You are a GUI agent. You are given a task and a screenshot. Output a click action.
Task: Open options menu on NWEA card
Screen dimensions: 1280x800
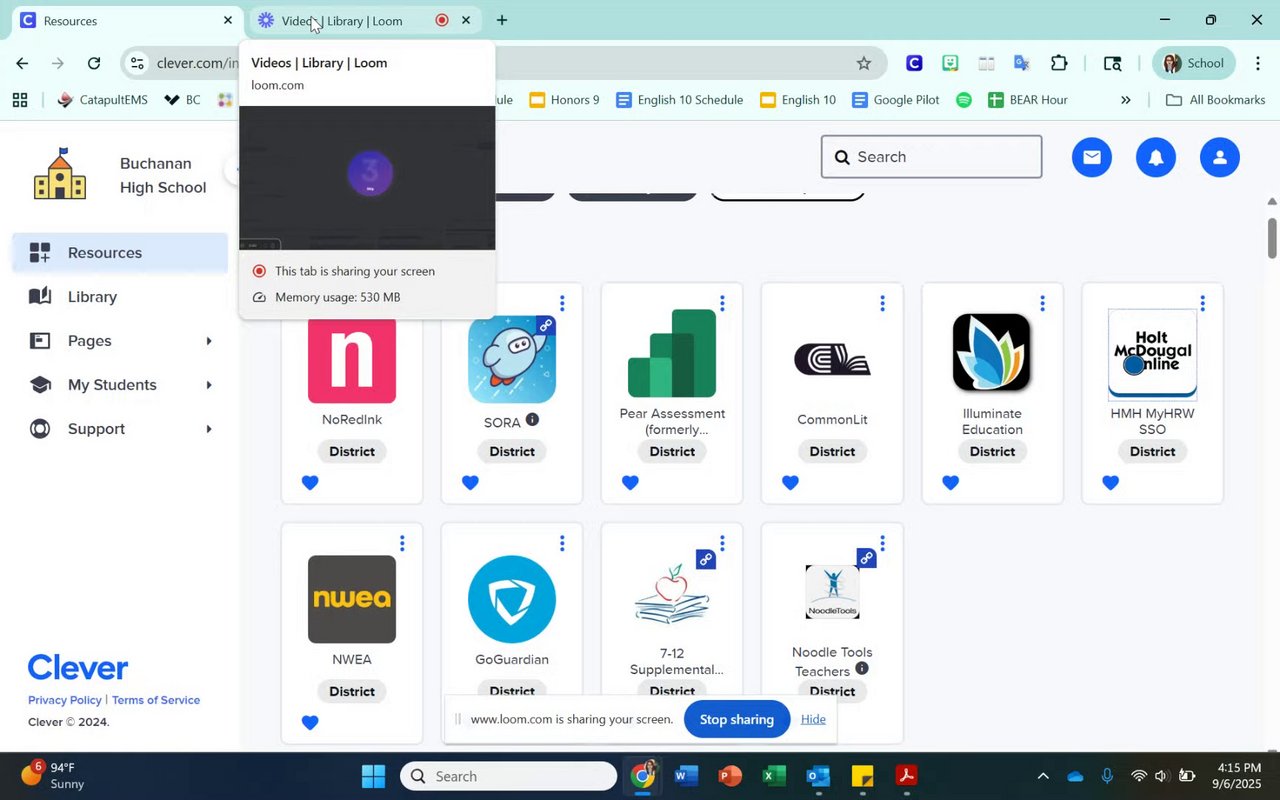pos(402,543)
